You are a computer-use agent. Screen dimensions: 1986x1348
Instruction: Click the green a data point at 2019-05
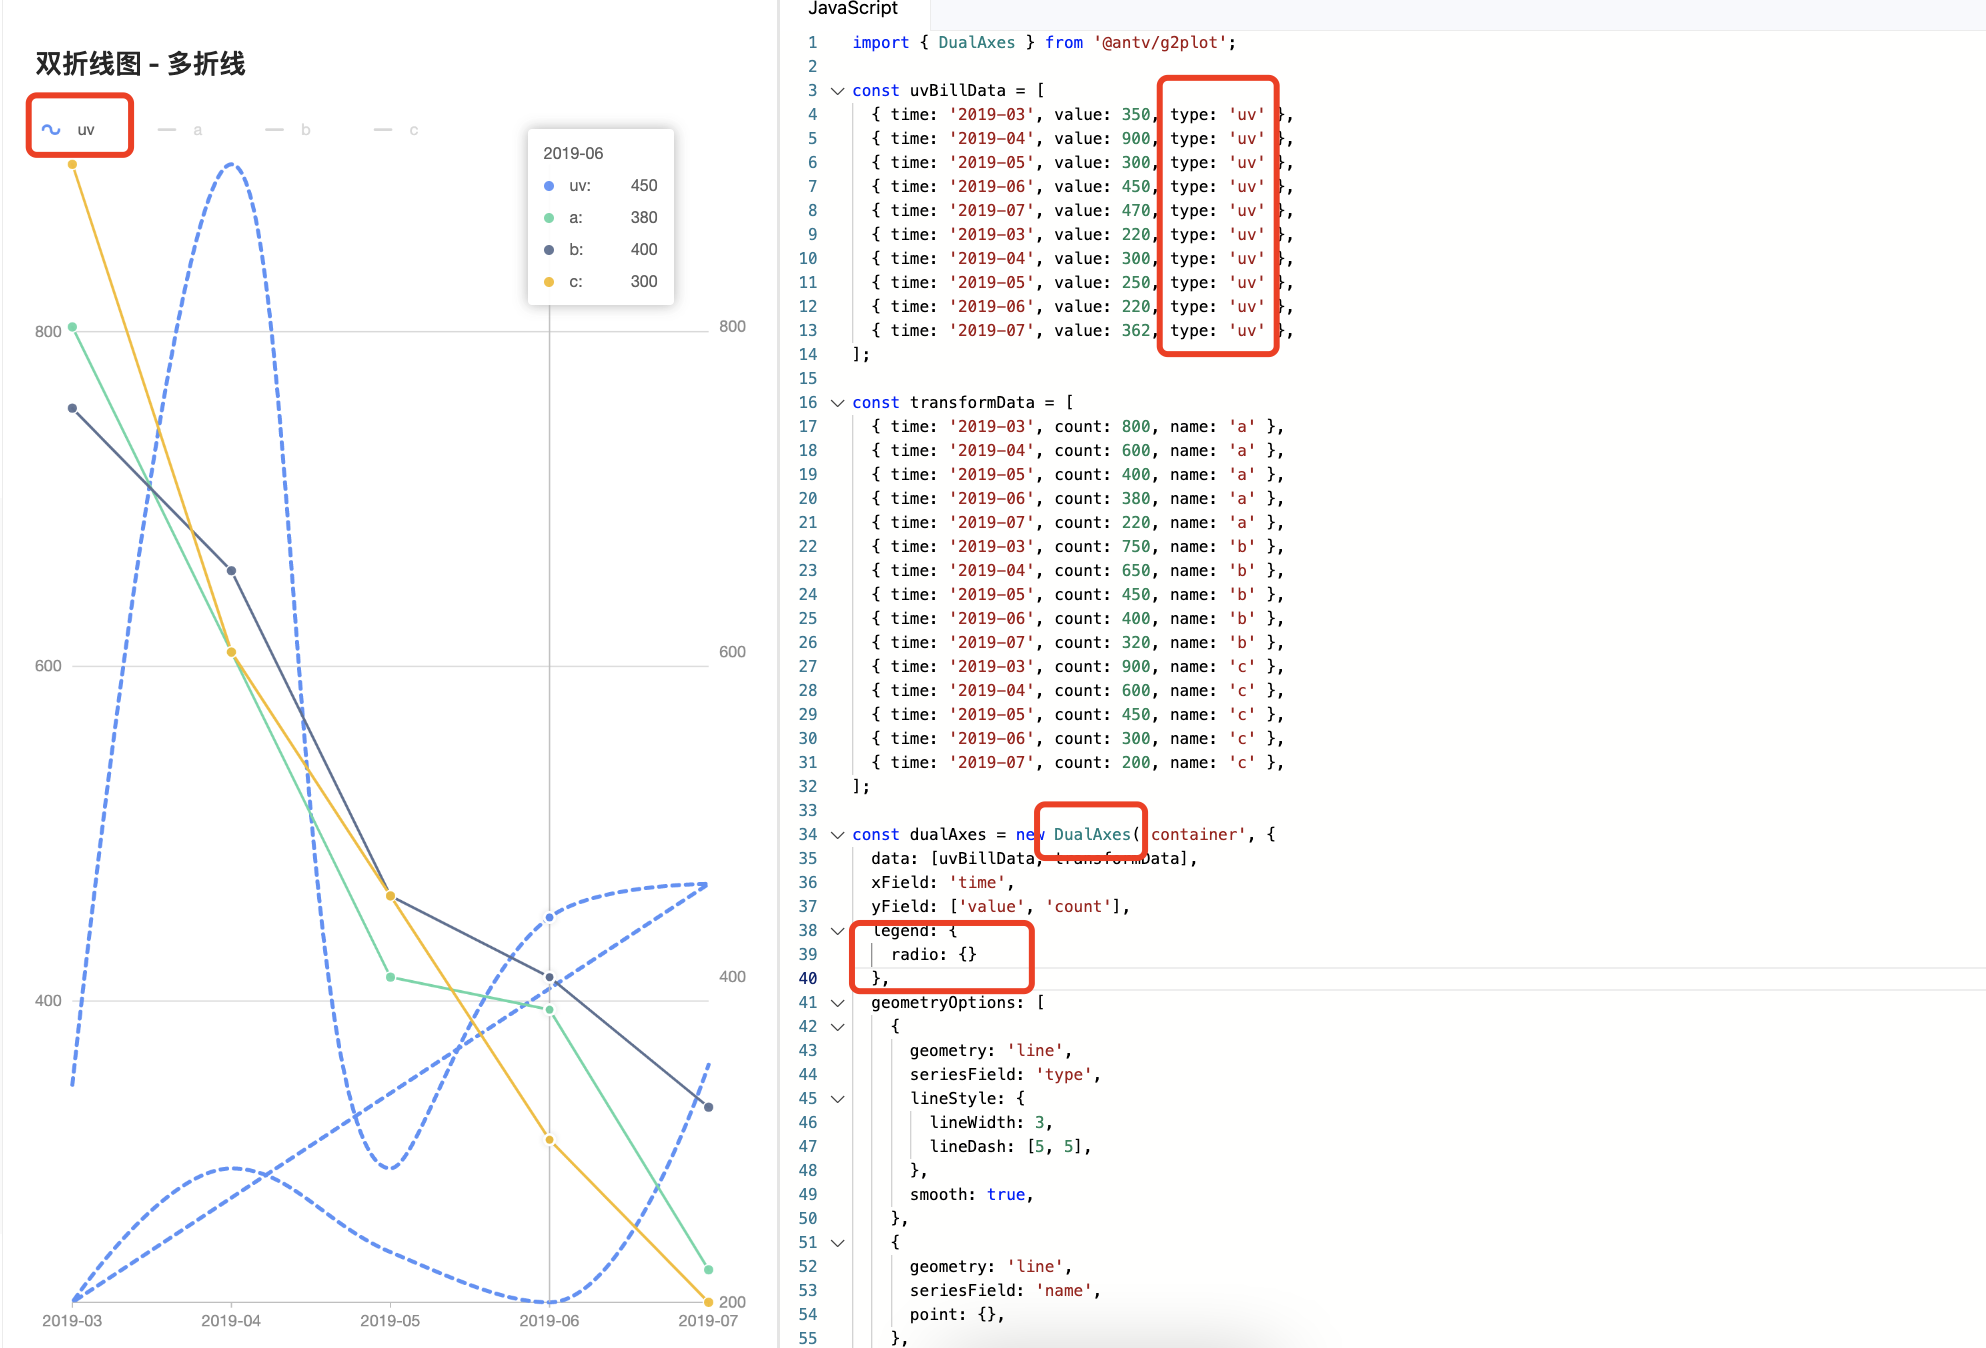tap(390, 977)
